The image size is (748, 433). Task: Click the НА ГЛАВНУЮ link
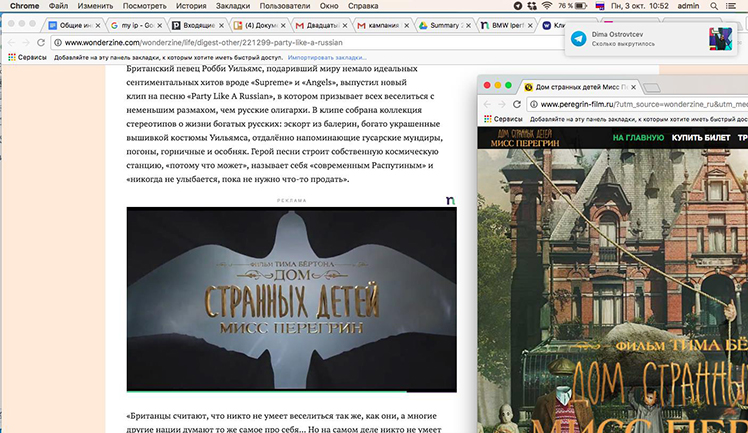pos(638,137)
